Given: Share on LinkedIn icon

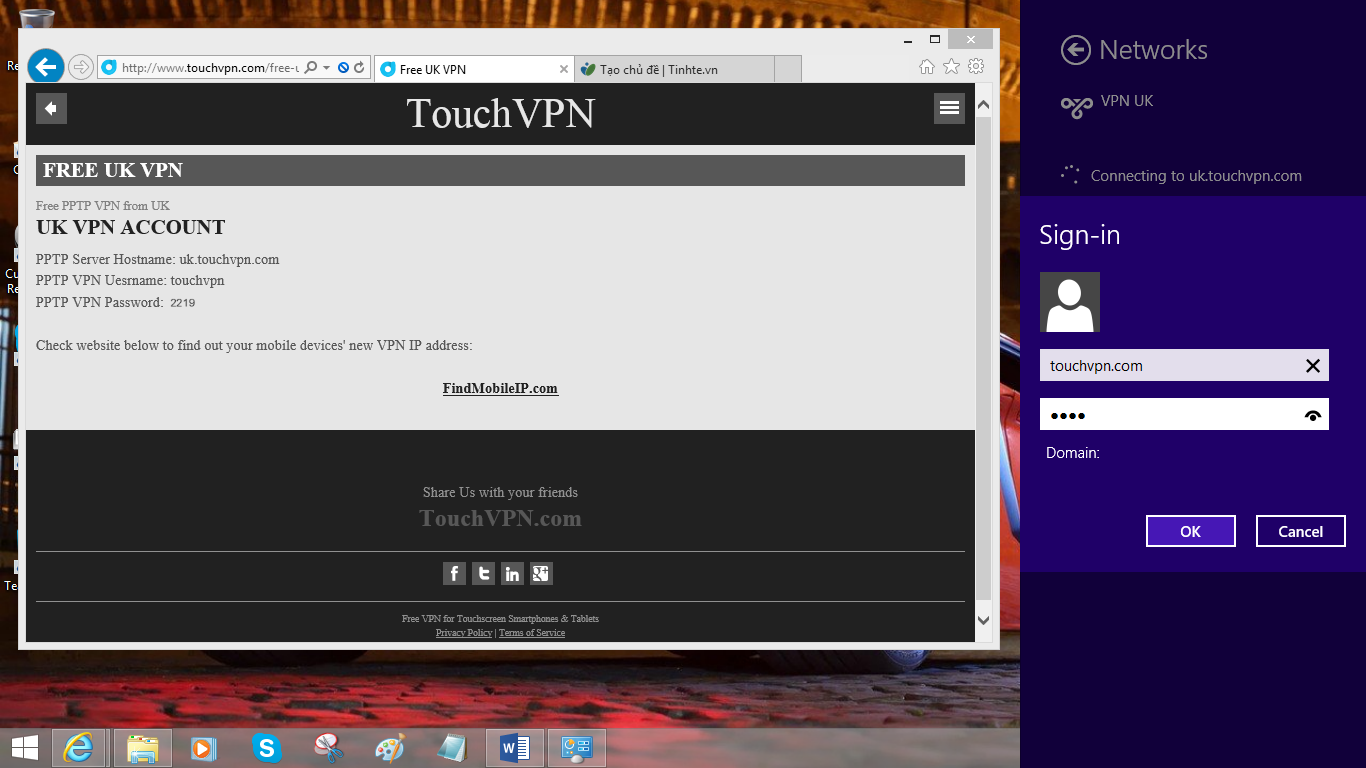Looking at the screenshot, I should [x=512, y=573].
